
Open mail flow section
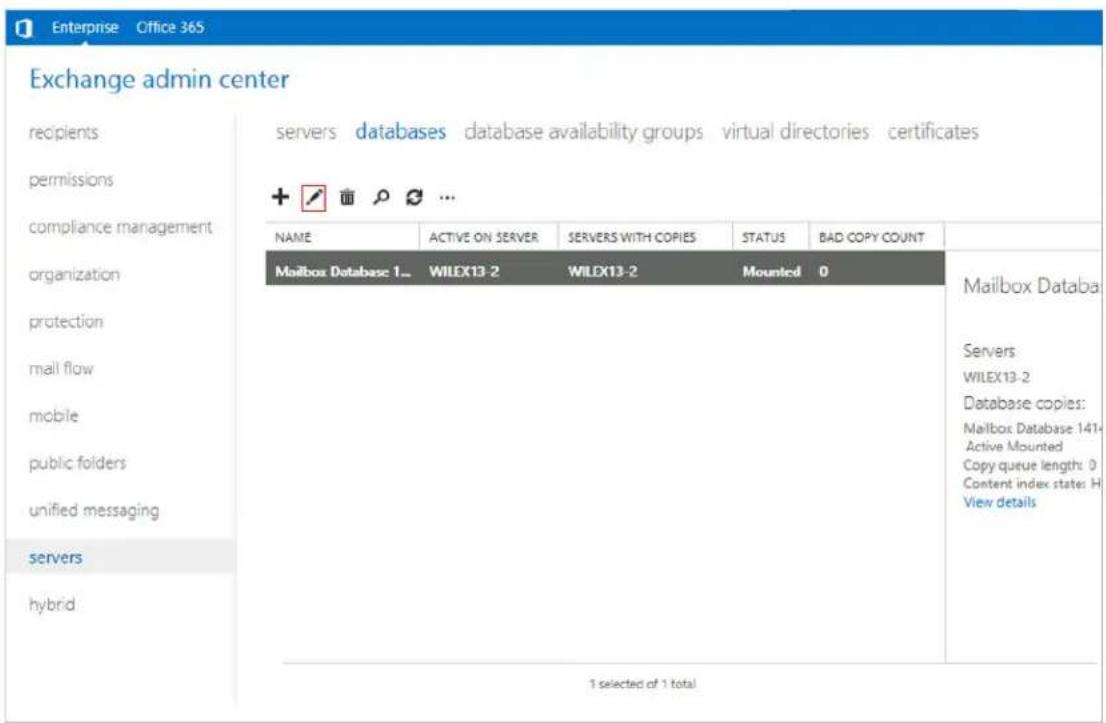[x=61, y=368]
